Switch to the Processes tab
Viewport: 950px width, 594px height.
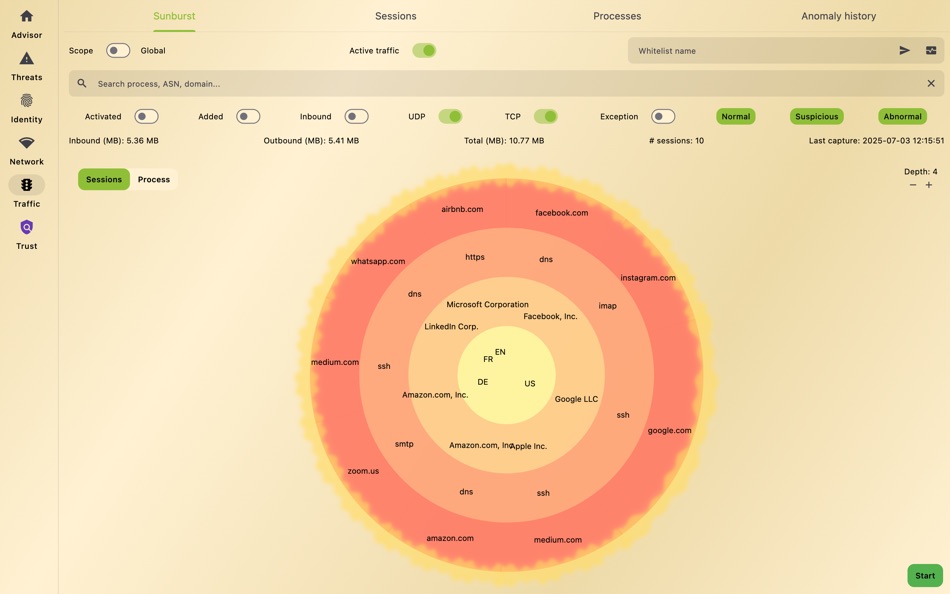coord(617,16)
